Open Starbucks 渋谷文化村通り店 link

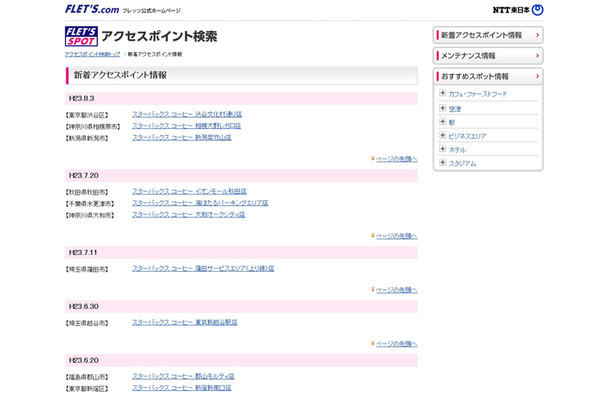[x=187, y=114]
